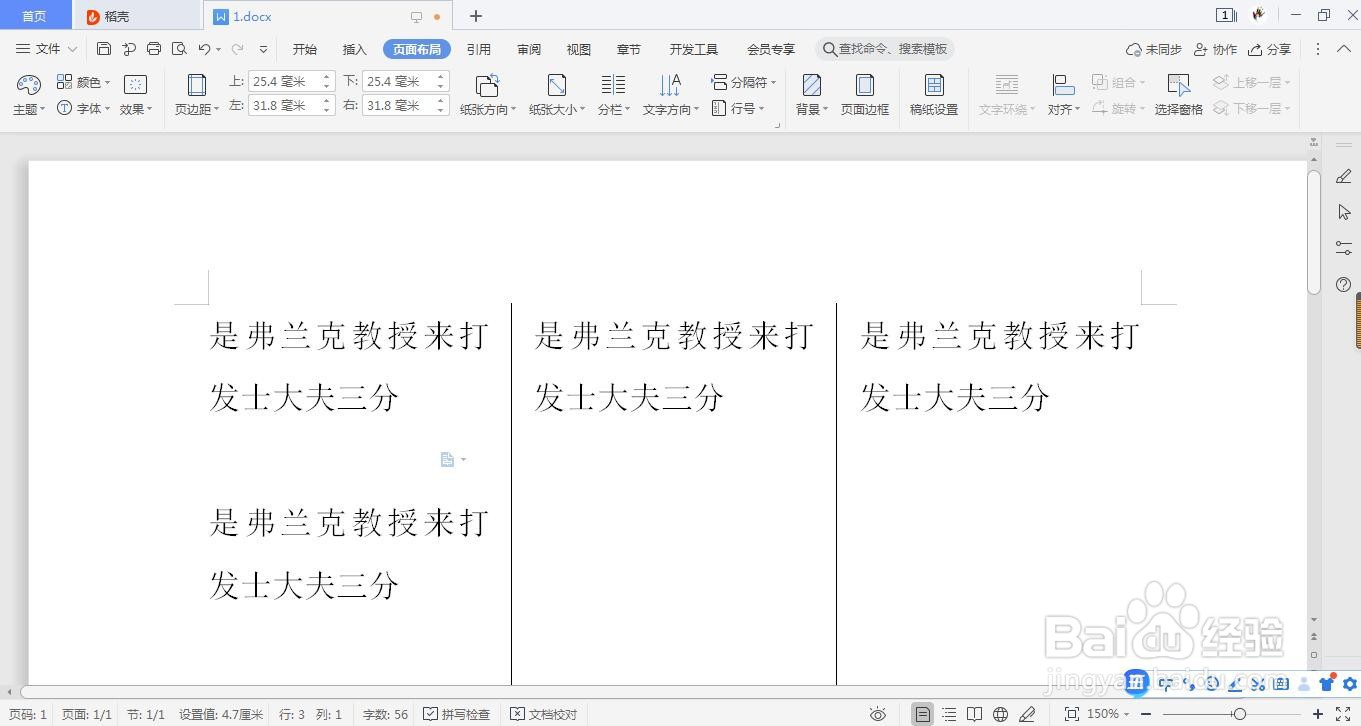Click the 纸张大小 paper size icon

(556, 84)
